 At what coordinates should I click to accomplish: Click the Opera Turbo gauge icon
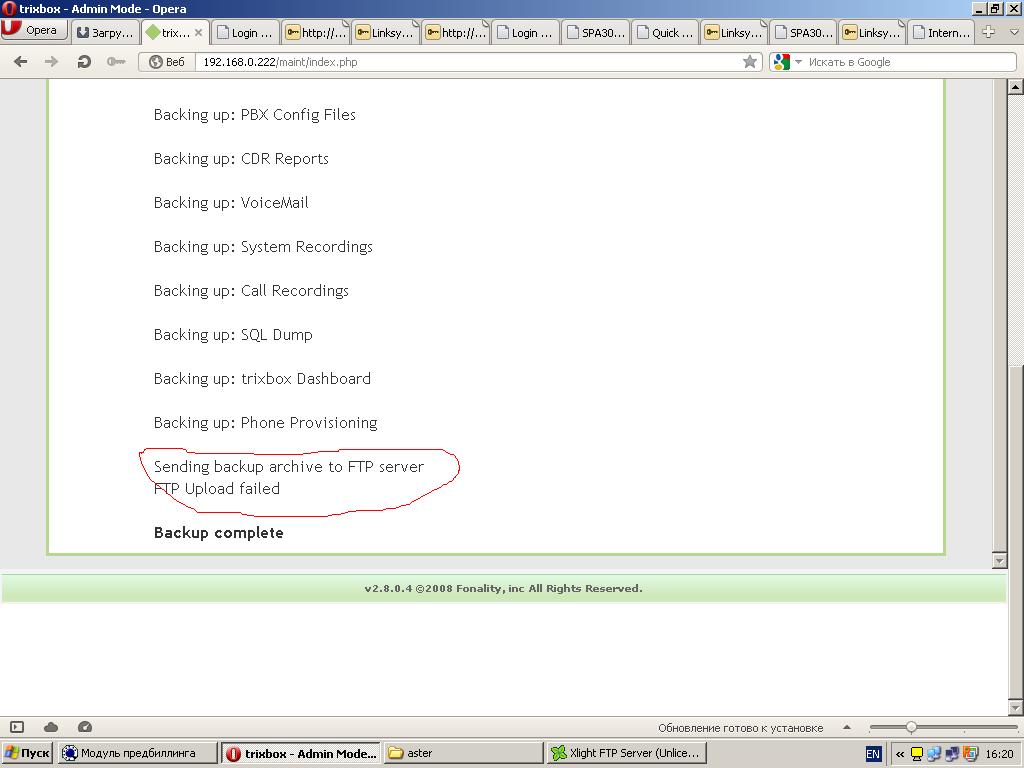tap(85, 726)
